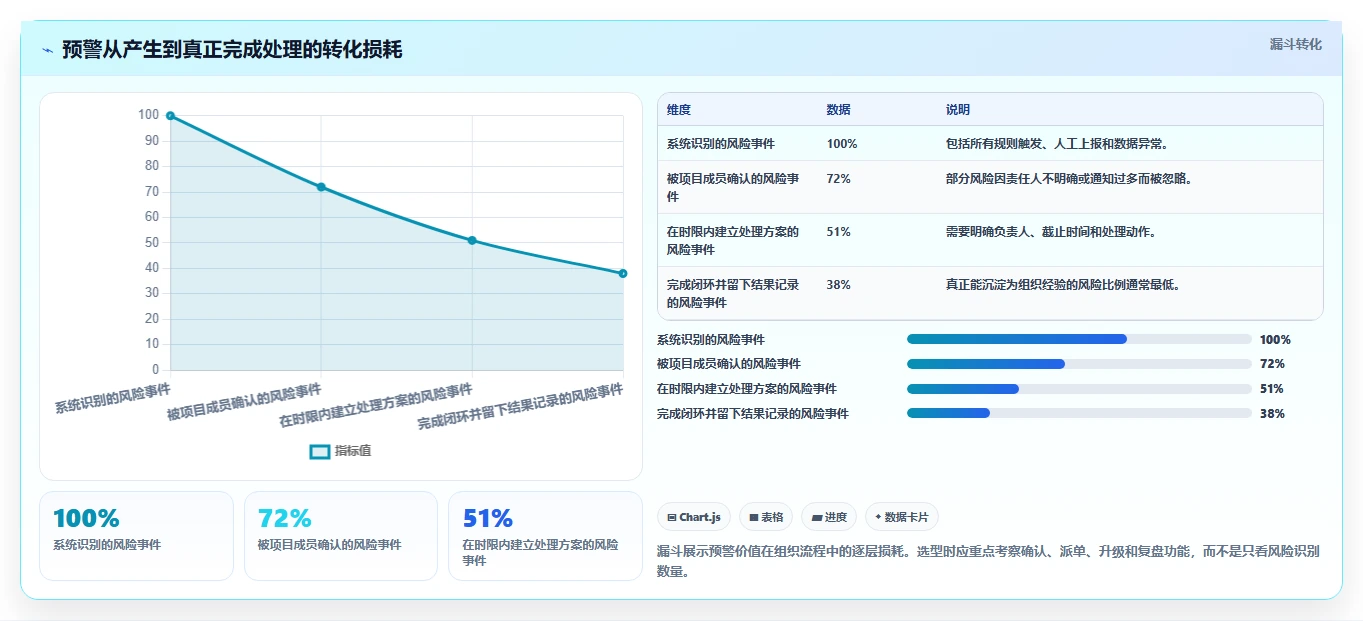Viewport: 1363px width, 621px height.
Task: Click the chart data point at 100
Action: tap(170, 116)
